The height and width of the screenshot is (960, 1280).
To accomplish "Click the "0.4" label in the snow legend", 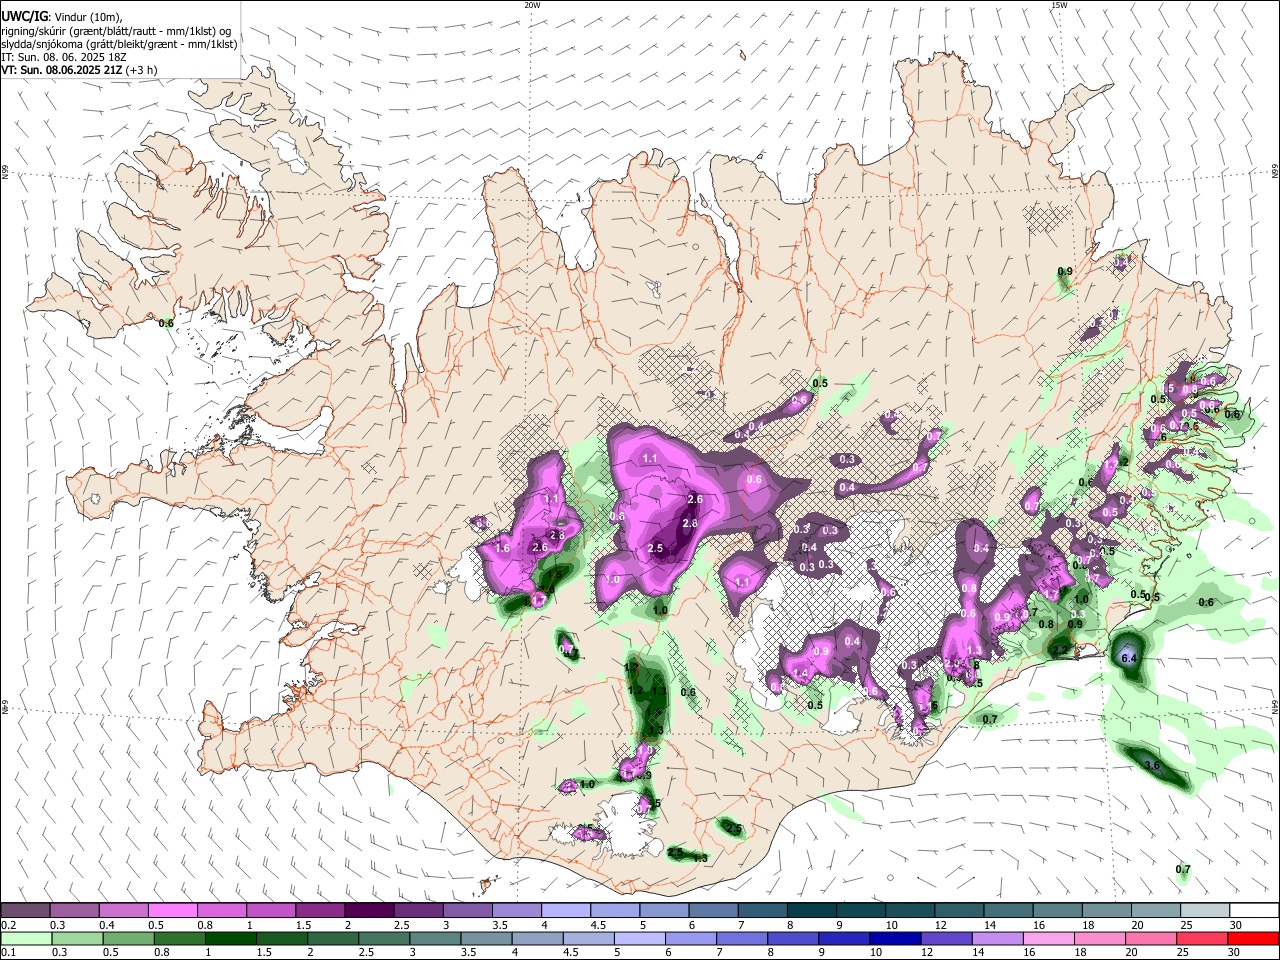I will coord(107,925).
